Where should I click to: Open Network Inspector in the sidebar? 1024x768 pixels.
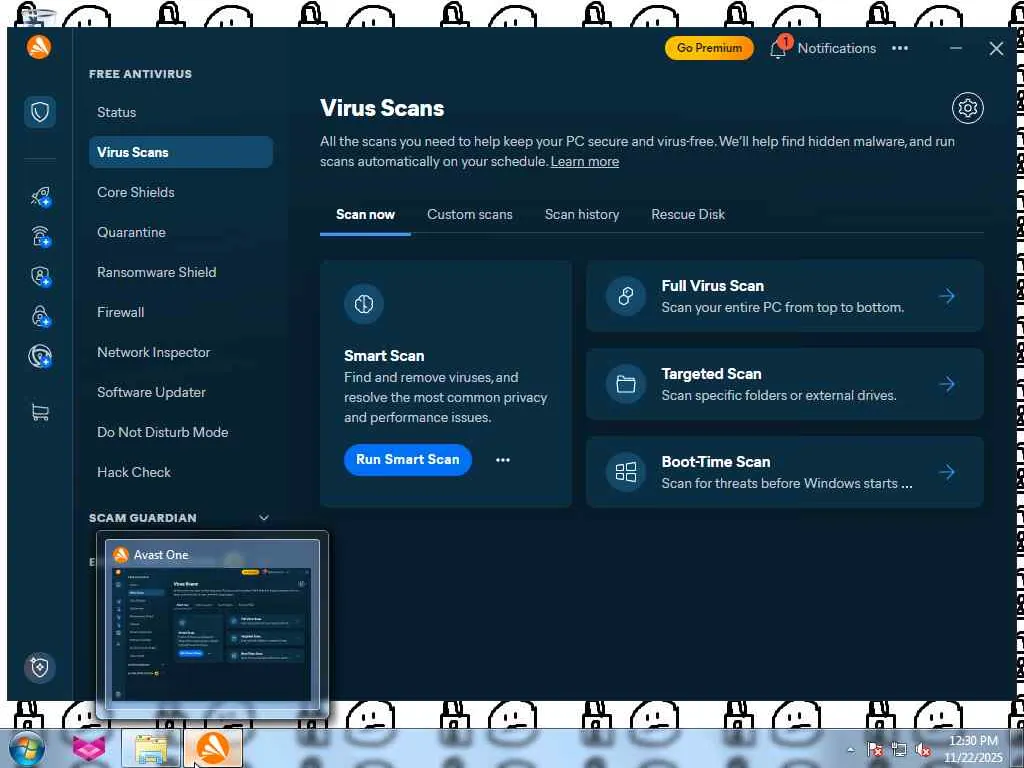coord(181,352)
